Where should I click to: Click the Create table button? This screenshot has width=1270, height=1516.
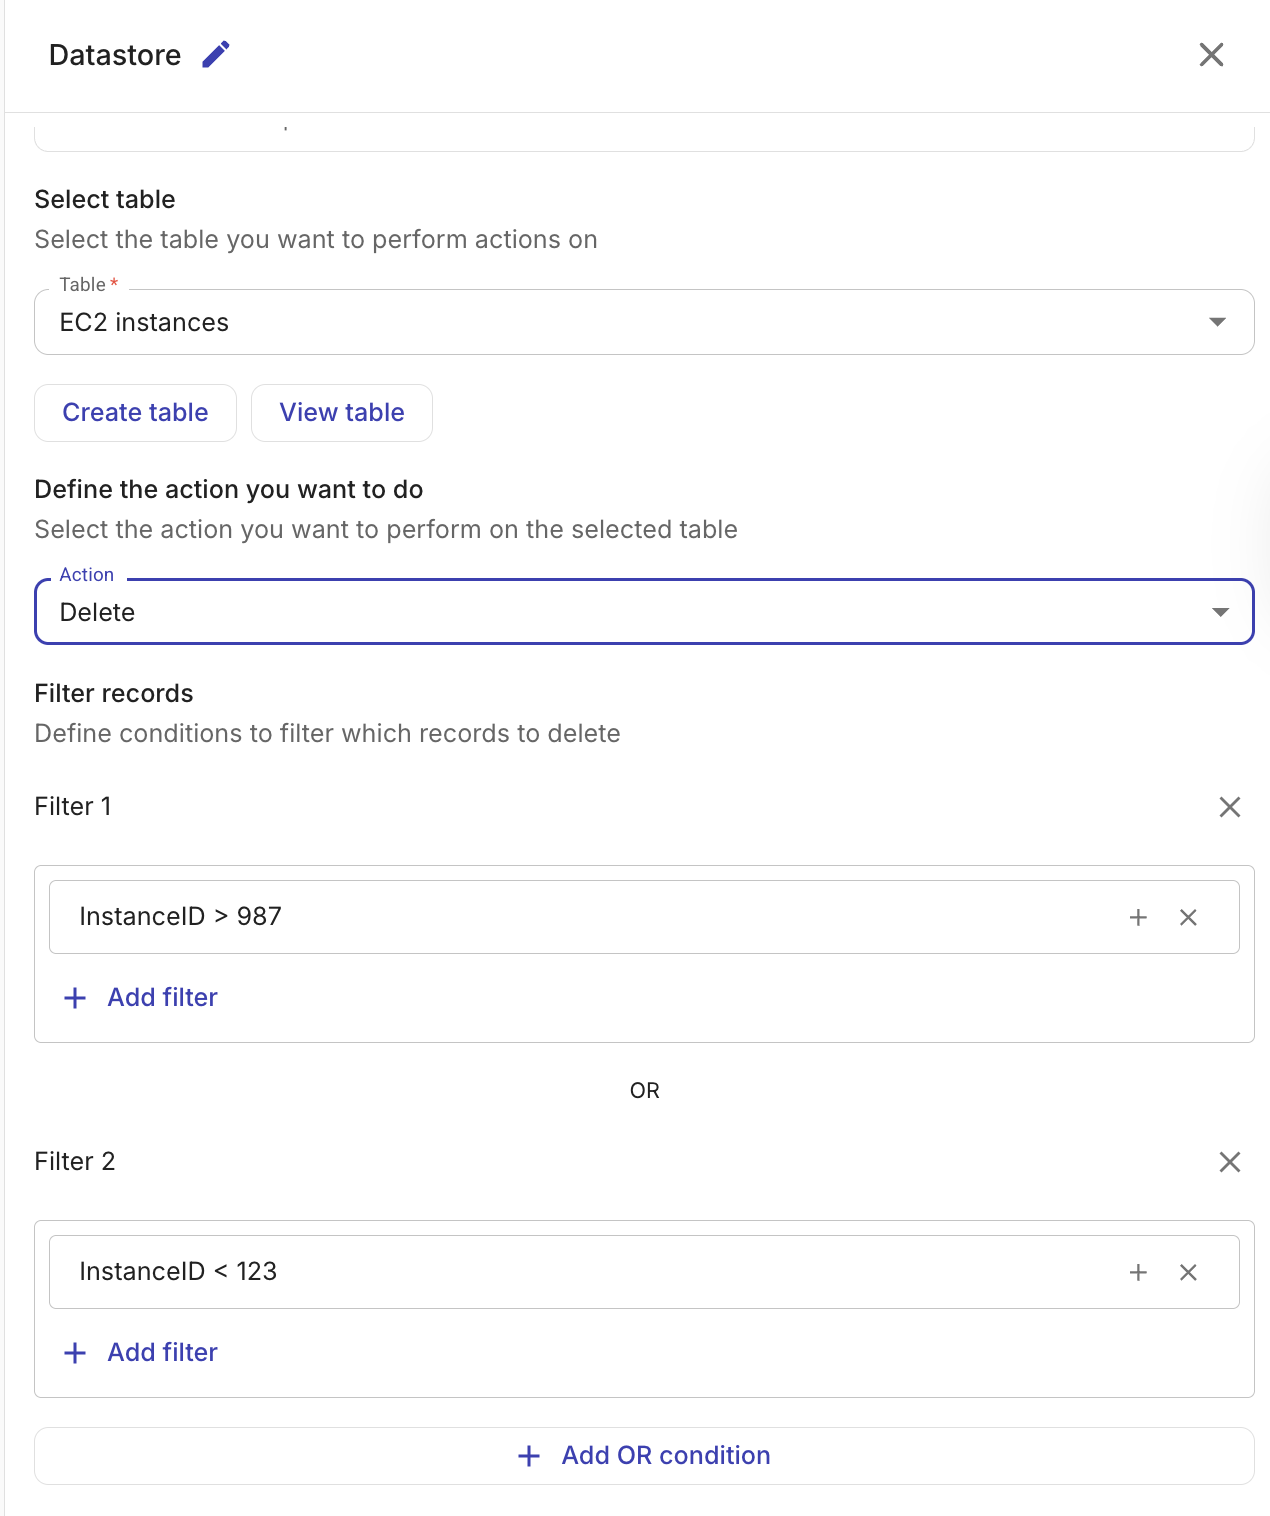click(135, 413)
